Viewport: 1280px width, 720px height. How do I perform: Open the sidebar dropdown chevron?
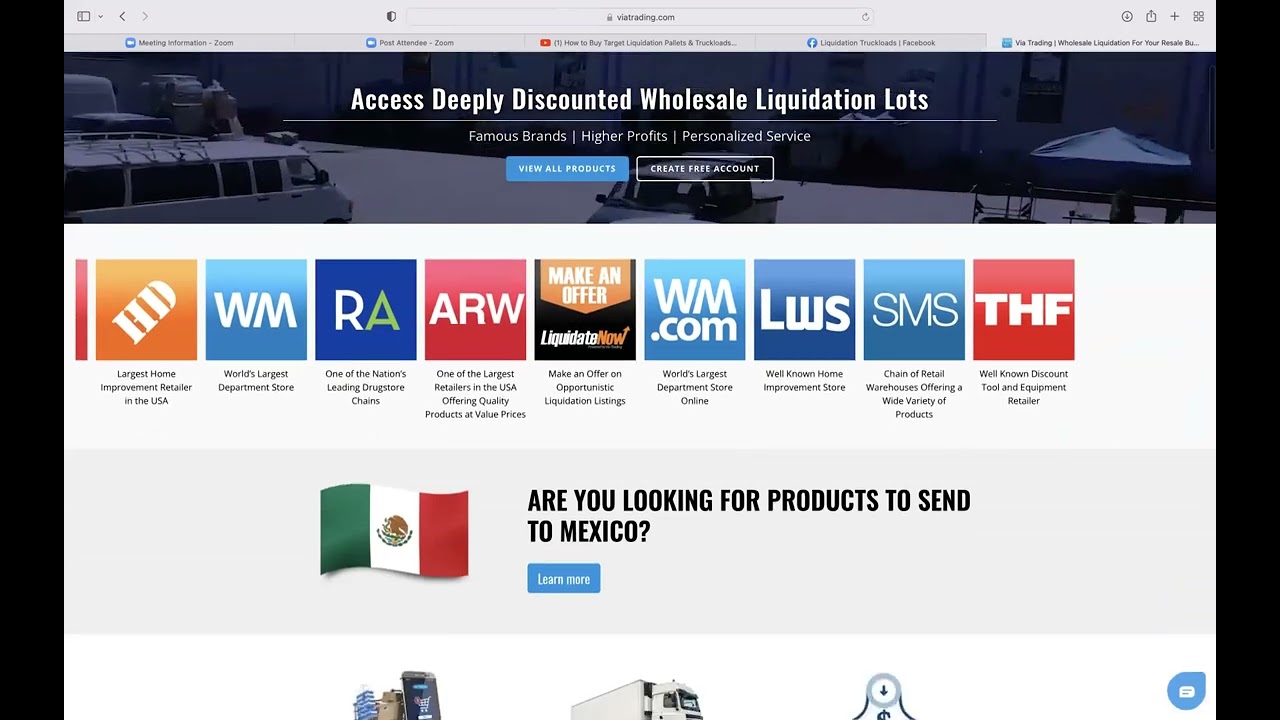pyautogui.click(x=100, y=17)
